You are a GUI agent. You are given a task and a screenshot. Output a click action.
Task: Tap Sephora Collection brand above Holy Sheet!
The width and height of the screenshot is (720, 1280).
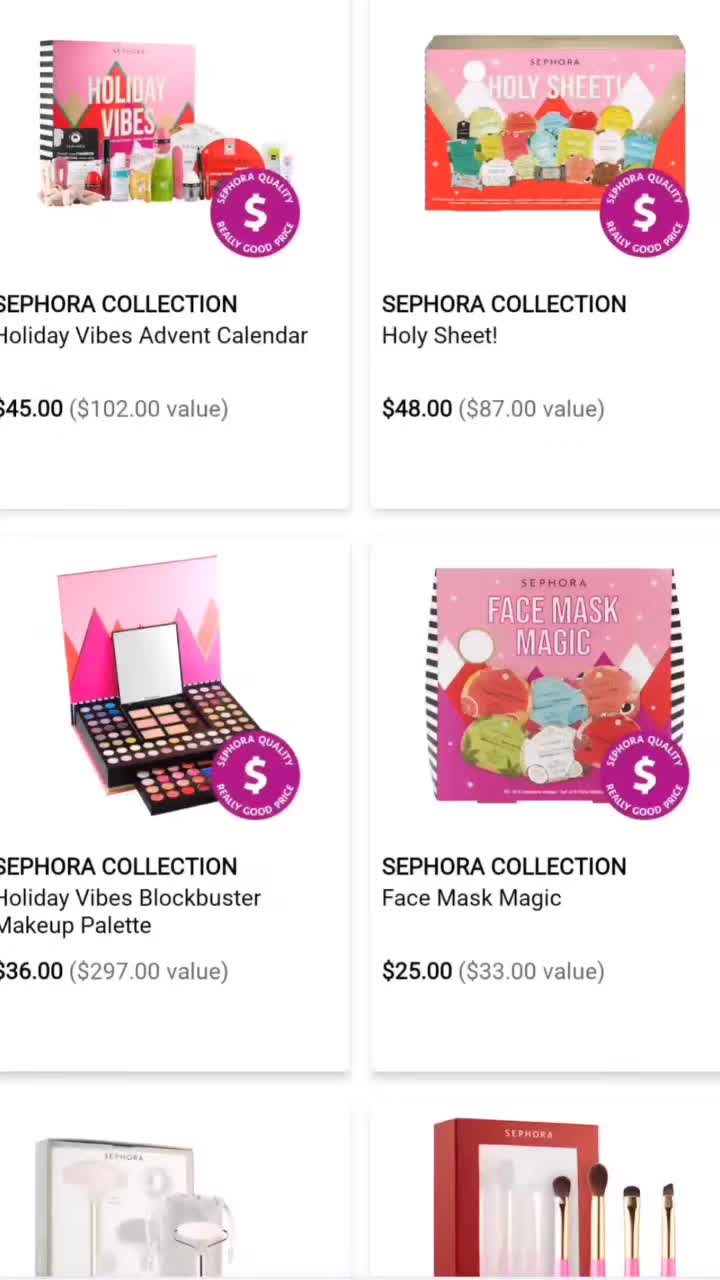click(x=504, y=304)
